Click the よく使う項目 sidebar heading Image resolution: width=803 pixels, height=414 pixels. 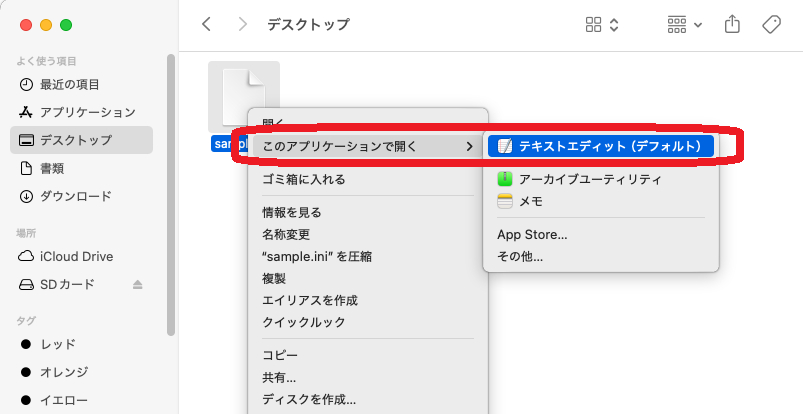[x=46, y=61]
